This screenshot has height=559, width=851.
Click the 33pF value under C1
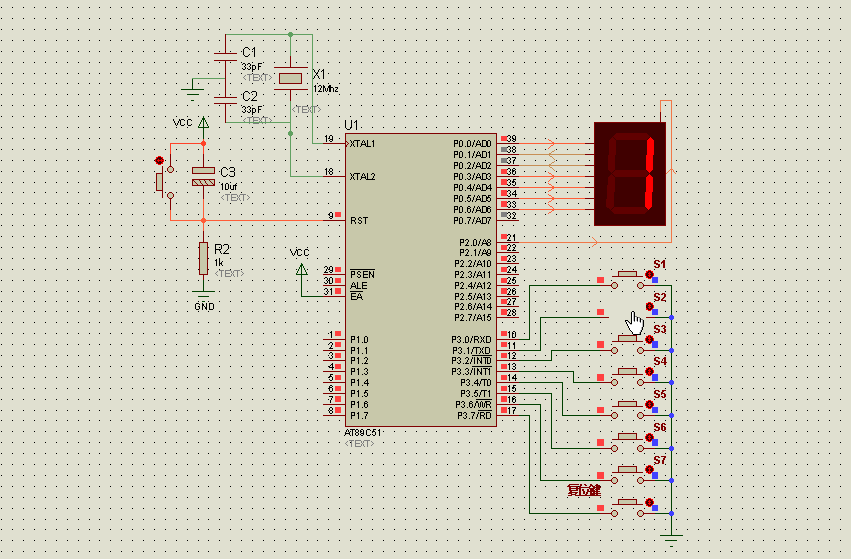click(x=252, y=67)
